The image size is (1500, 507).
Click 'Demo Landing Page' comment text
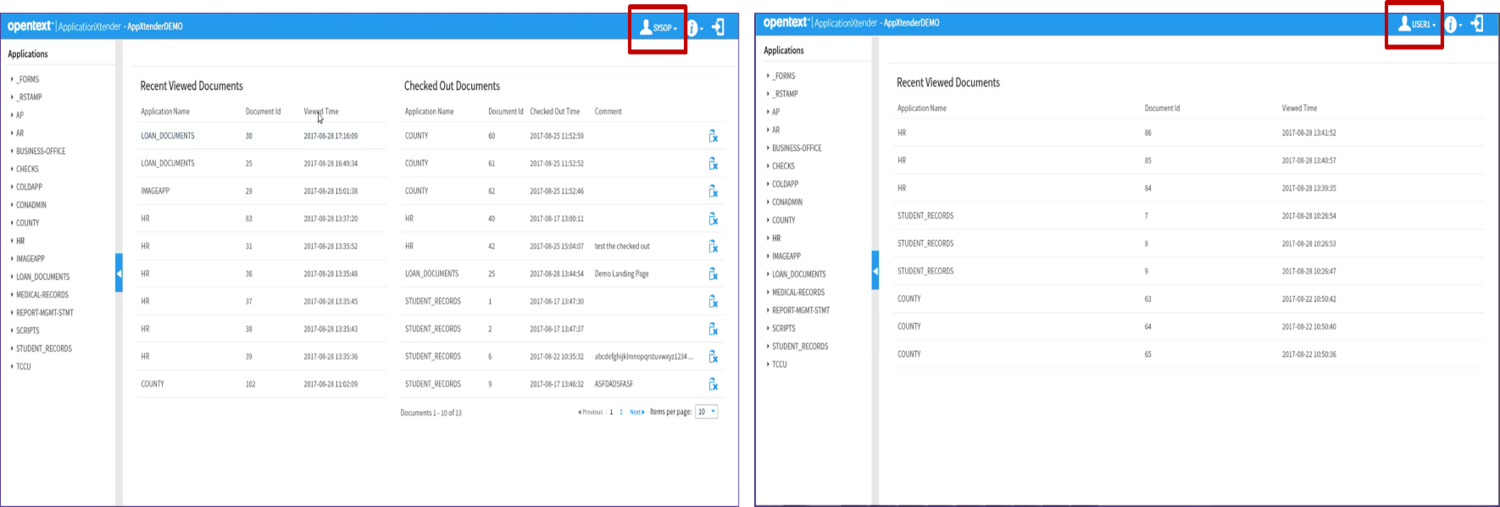point(622,274)
